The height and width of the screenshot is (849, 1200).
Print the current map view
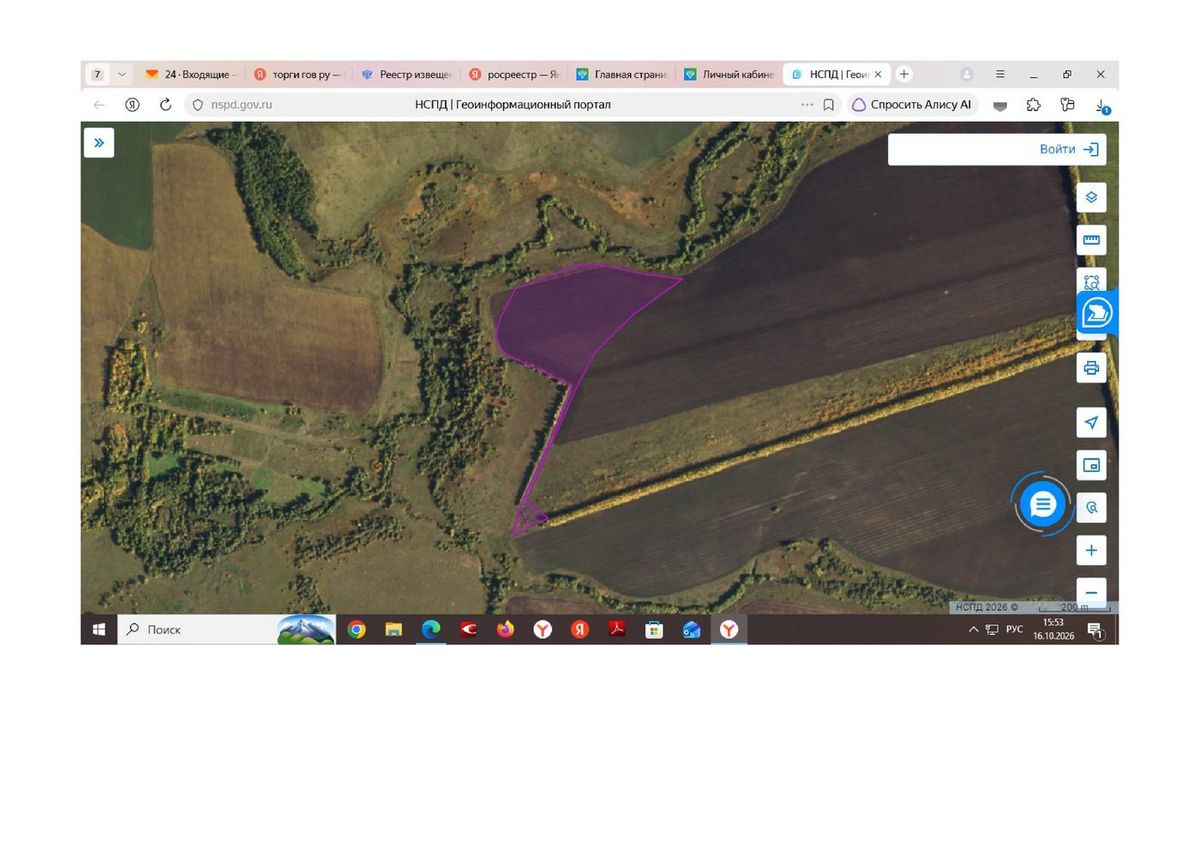click(x=1091, y=367)
